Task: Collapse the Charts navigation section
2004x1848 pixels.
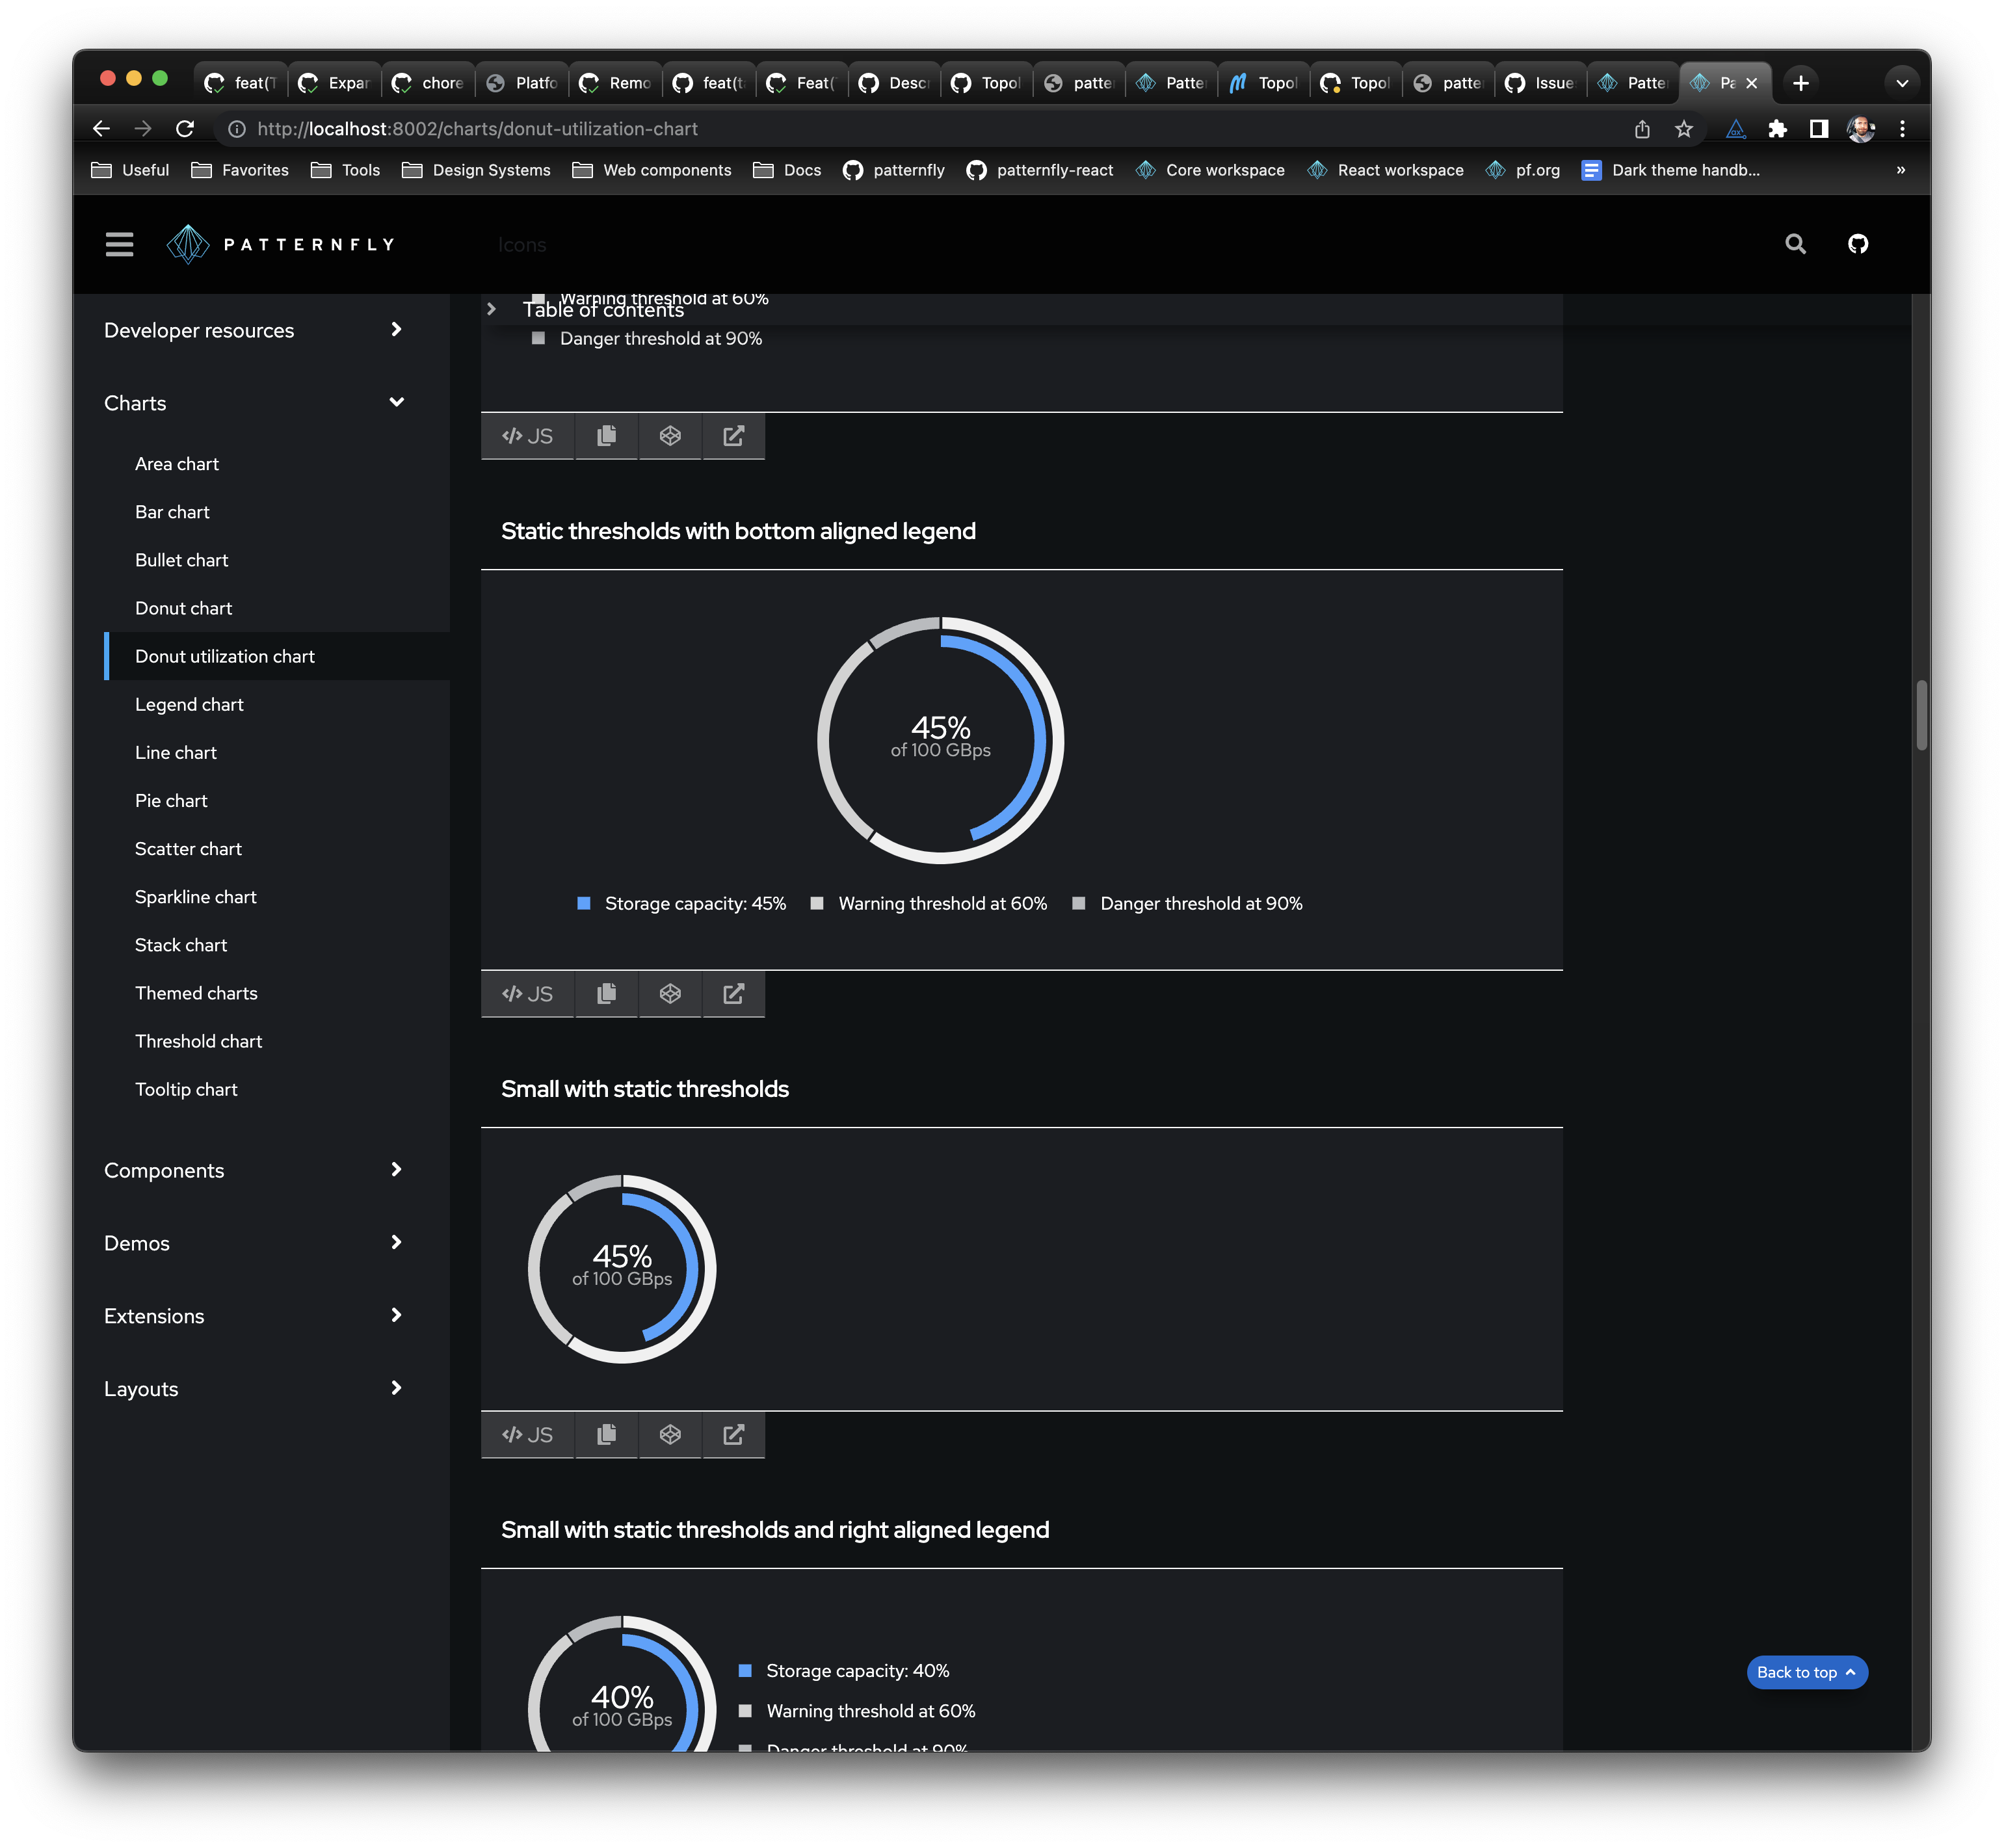Action: tap(396, 403)
